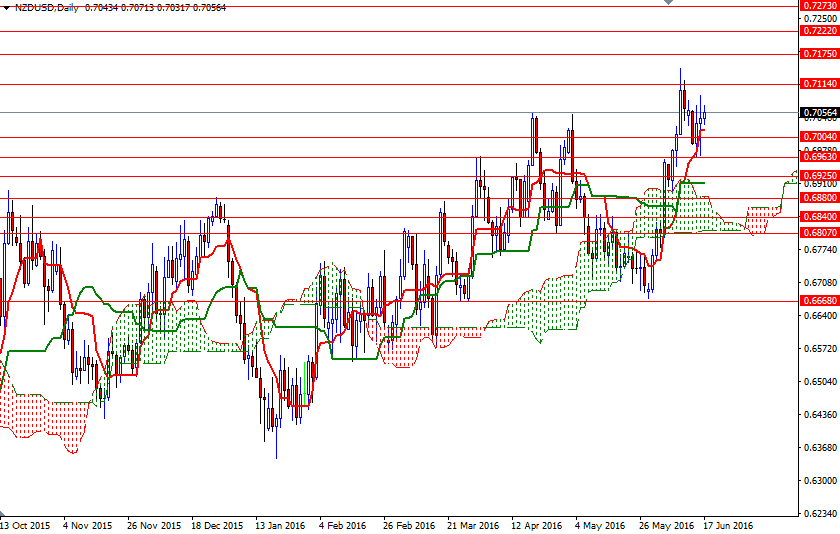
Task: Click the 0.65720 price scale value
Action: pos(821,349)
